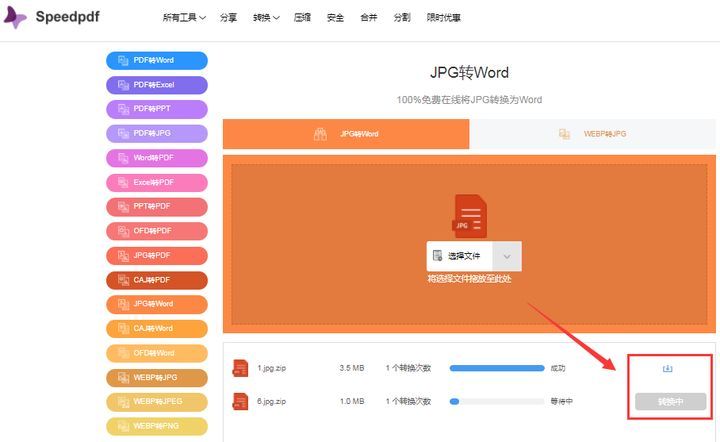Select the 1.jpg.zip file name
The height and width of the screenshot is (442, 720).
271,368
